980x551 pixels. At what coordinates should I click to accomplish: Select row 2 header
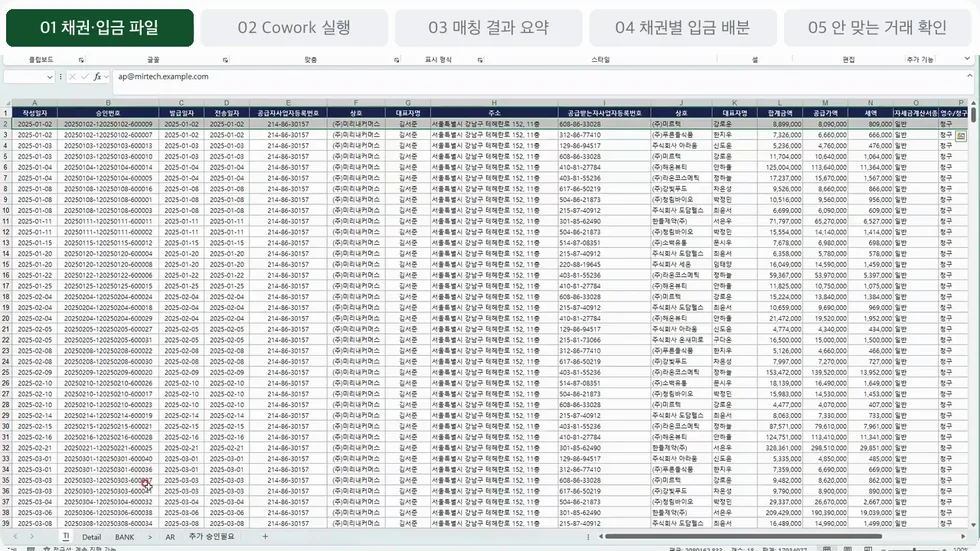(6, 124)
